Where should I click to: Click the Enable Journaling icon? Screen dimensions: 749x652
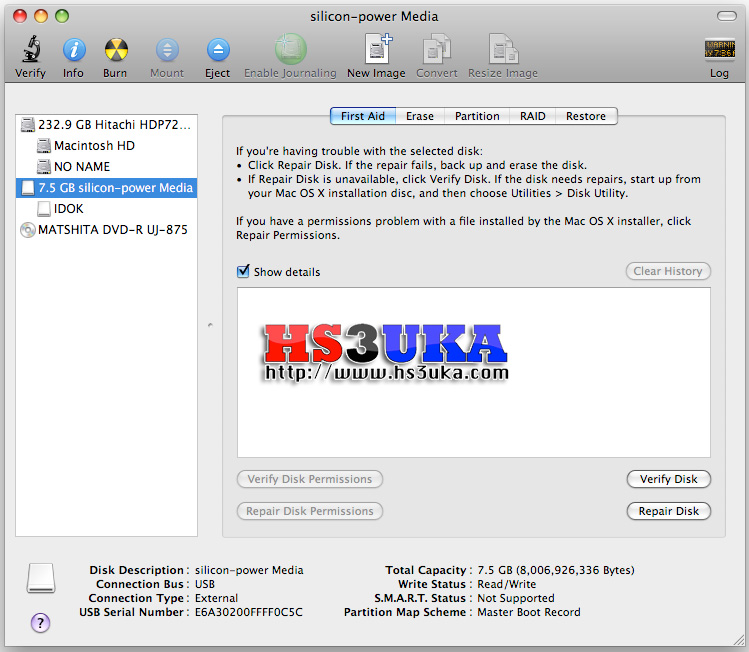click(290, 49)
